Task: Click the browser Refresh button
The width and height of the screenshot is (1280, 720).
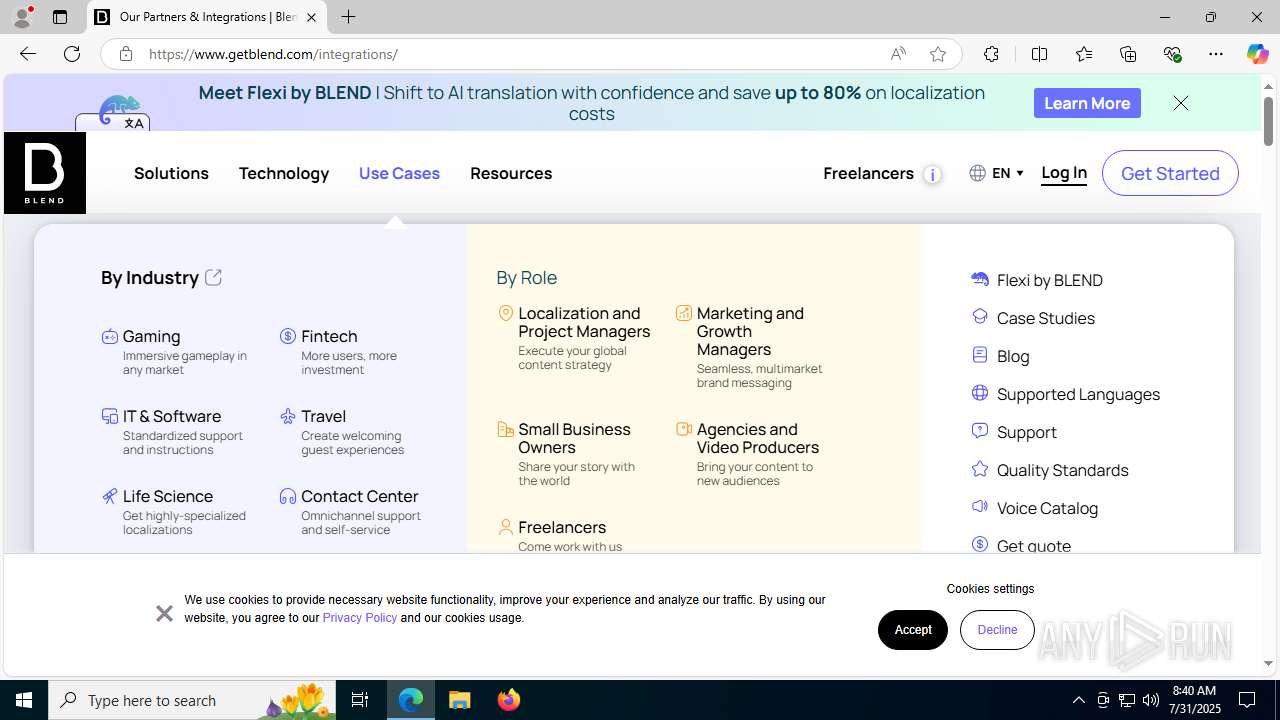Action: pyautogui.click(x=72, y=54)
